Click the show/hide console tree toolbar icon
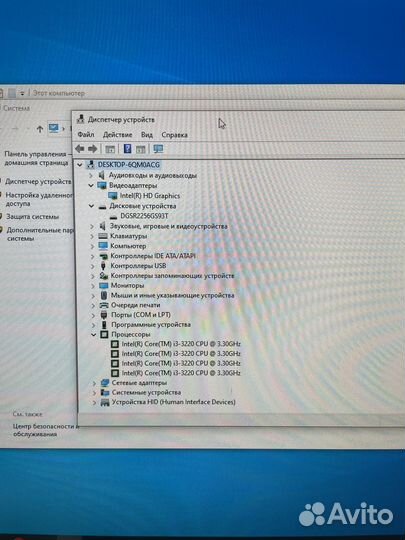This screenshot has width=405, height=540. tap(110, 149)
